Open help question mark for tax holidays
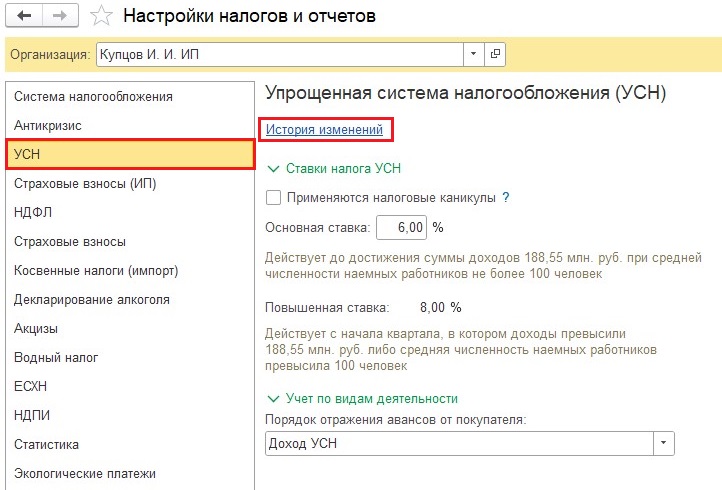Viewport: 722px width, 490px height. 506,198
